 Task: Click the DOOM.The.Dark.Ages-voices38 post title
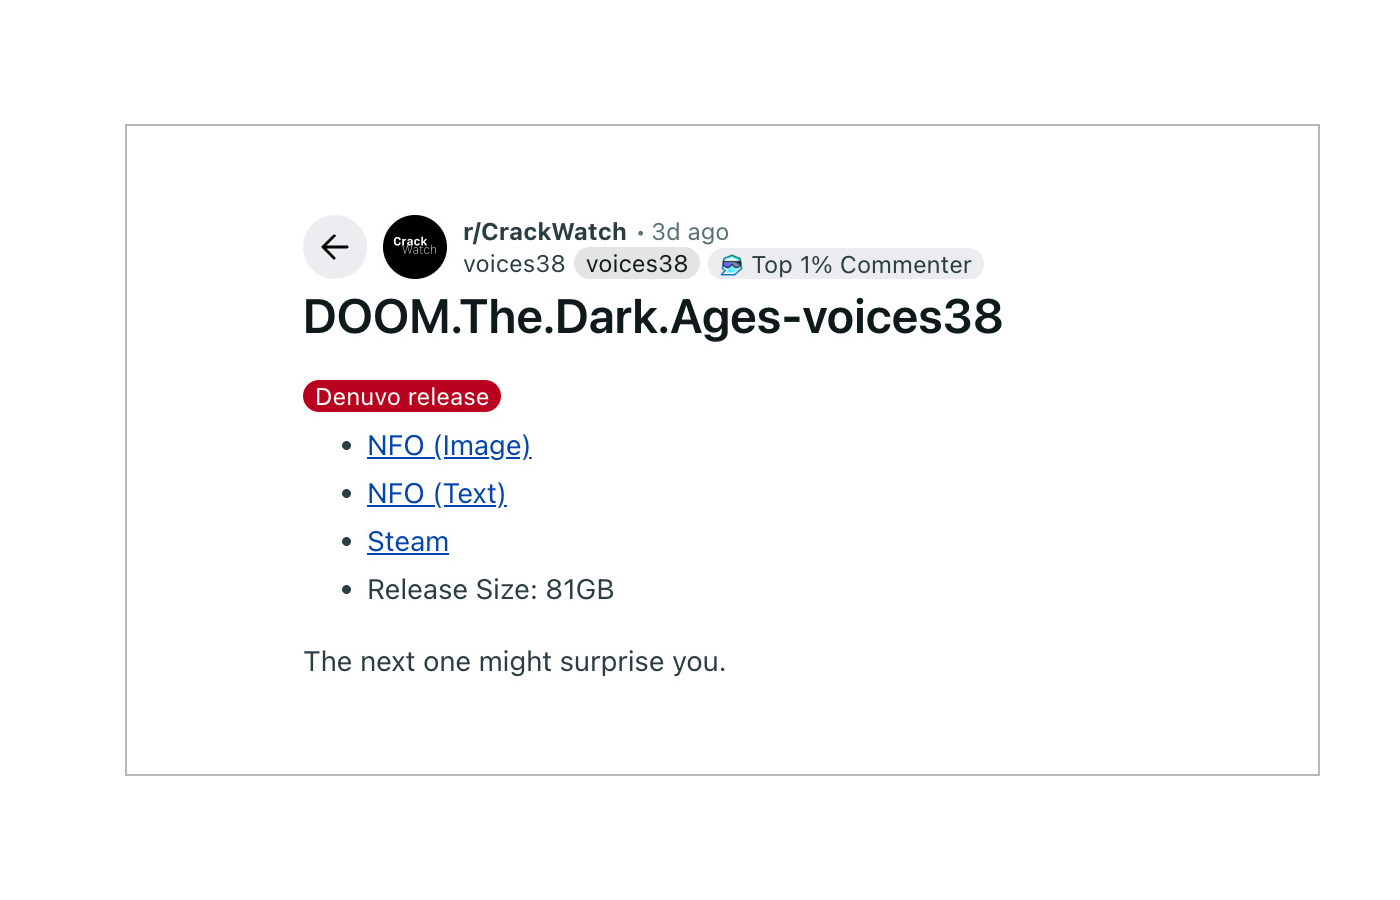pos(652,317)
